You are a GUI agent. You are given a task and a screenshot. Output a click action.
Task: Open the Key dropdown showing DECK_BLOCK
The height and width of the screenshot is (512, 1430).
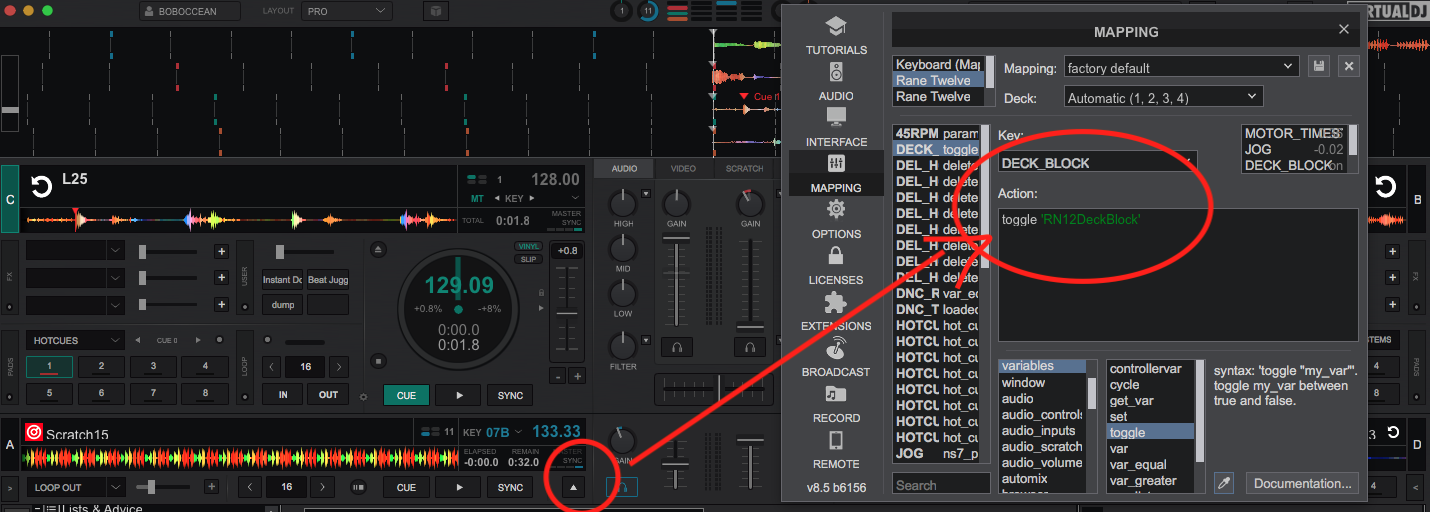point(1097,162)
